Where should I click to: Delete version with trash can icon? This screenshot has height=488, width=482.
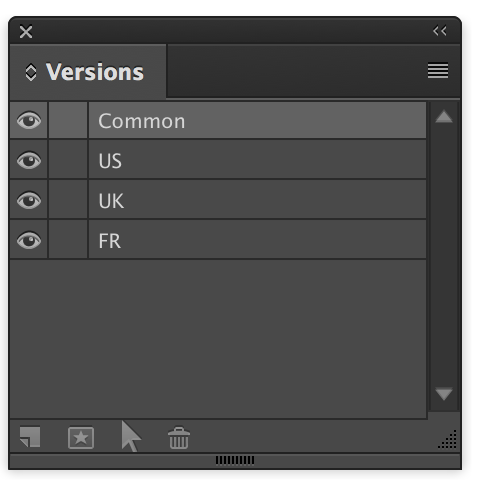point(179,438)
